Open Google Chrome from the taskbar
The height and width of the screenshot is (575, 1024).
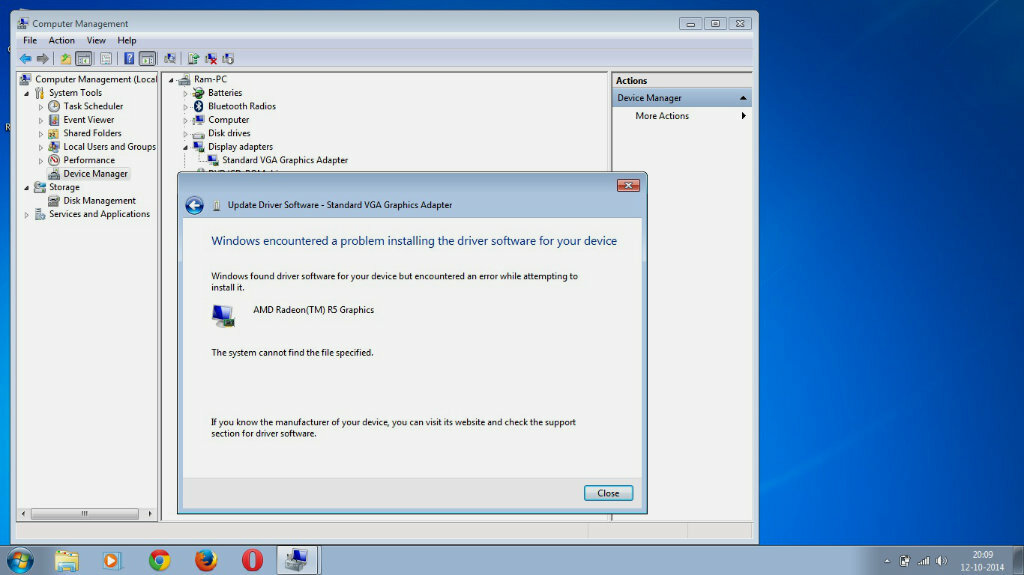point(159,560)
